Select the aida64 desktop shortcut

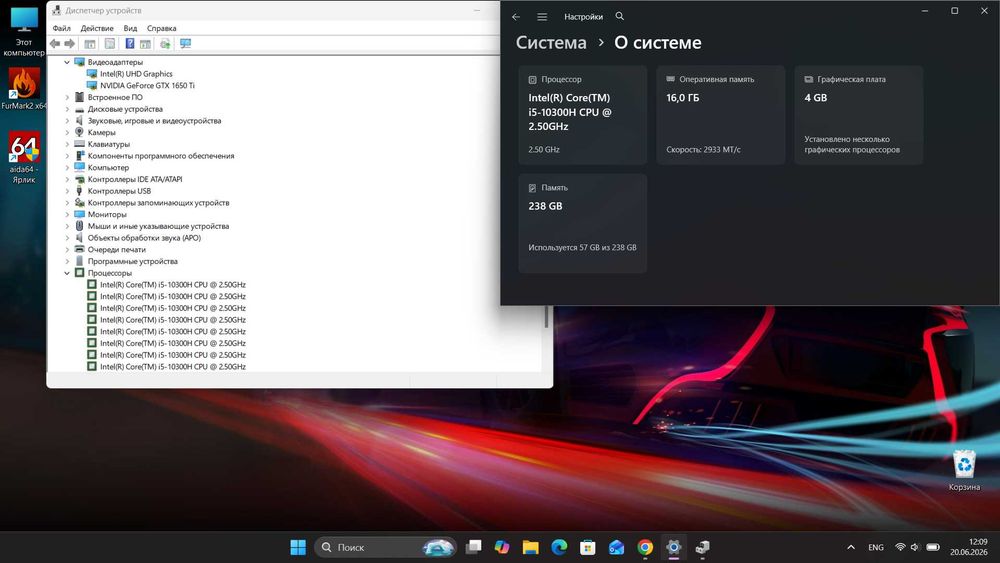24,157
